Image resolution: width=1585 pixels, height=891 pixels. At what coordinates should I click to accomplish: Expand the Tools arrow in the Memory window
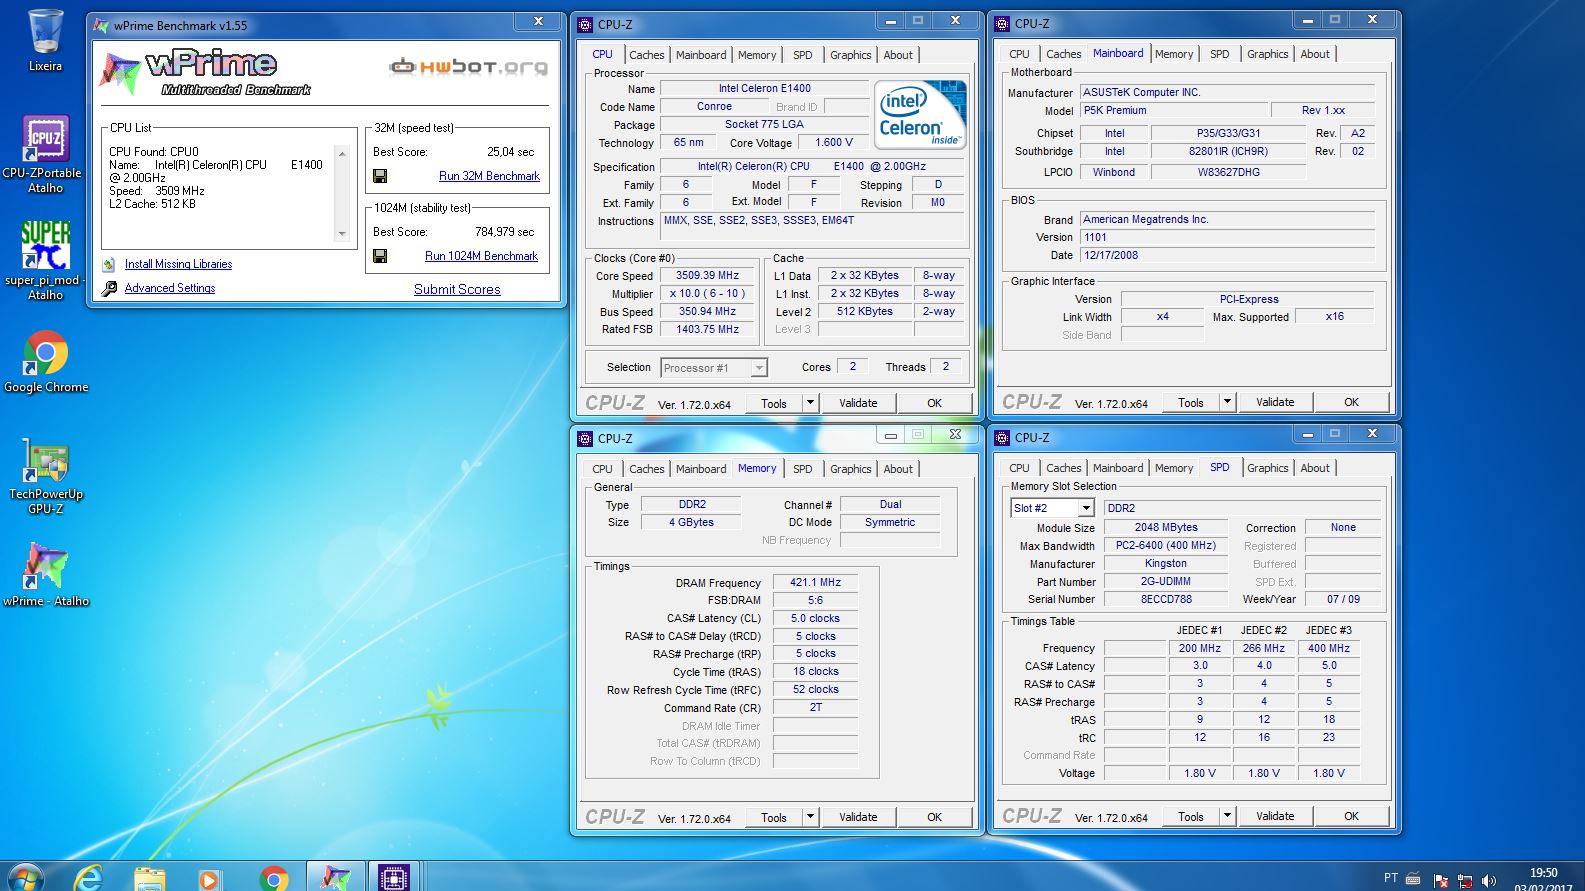(x=810, y=817)
